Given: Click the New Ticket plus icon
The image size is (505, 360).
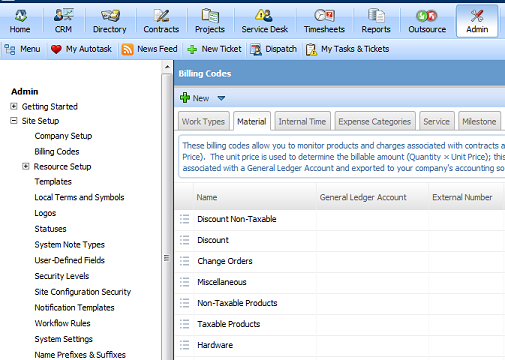Looking at the screenshot, I should (192, 49).
